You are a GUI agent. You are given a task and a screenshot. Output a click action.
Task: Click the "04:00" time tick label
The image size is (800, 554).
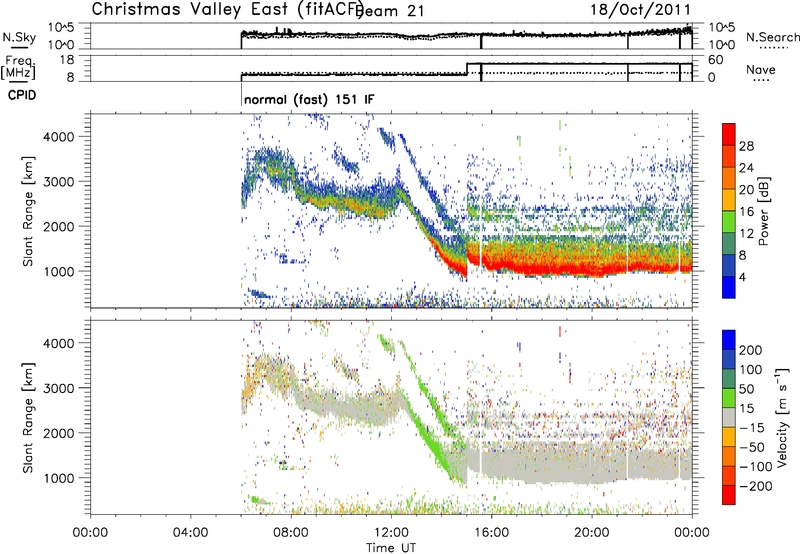[190, 533]
